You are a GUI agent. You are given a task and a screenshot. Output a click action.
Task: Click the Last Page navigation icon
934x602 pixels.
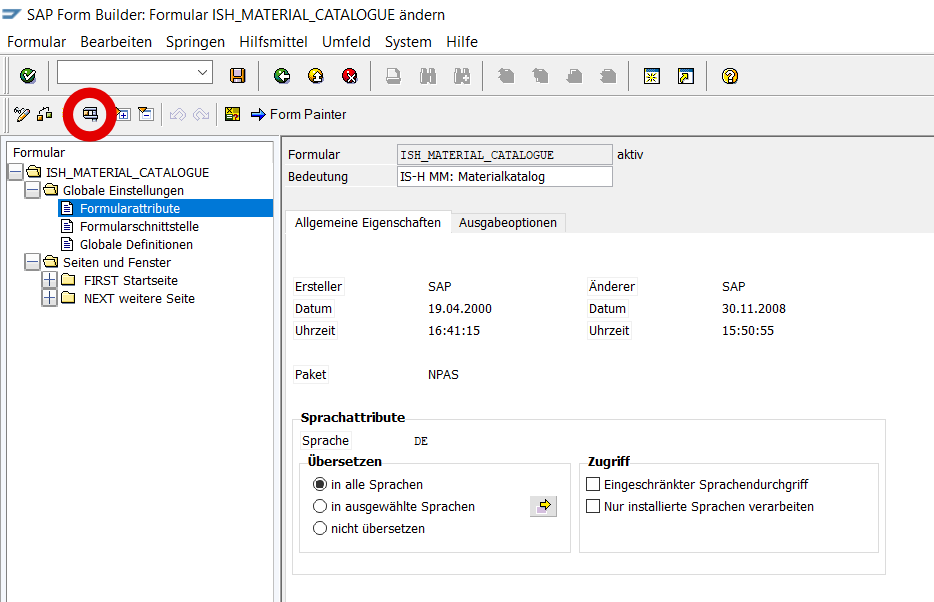point(608,76)
